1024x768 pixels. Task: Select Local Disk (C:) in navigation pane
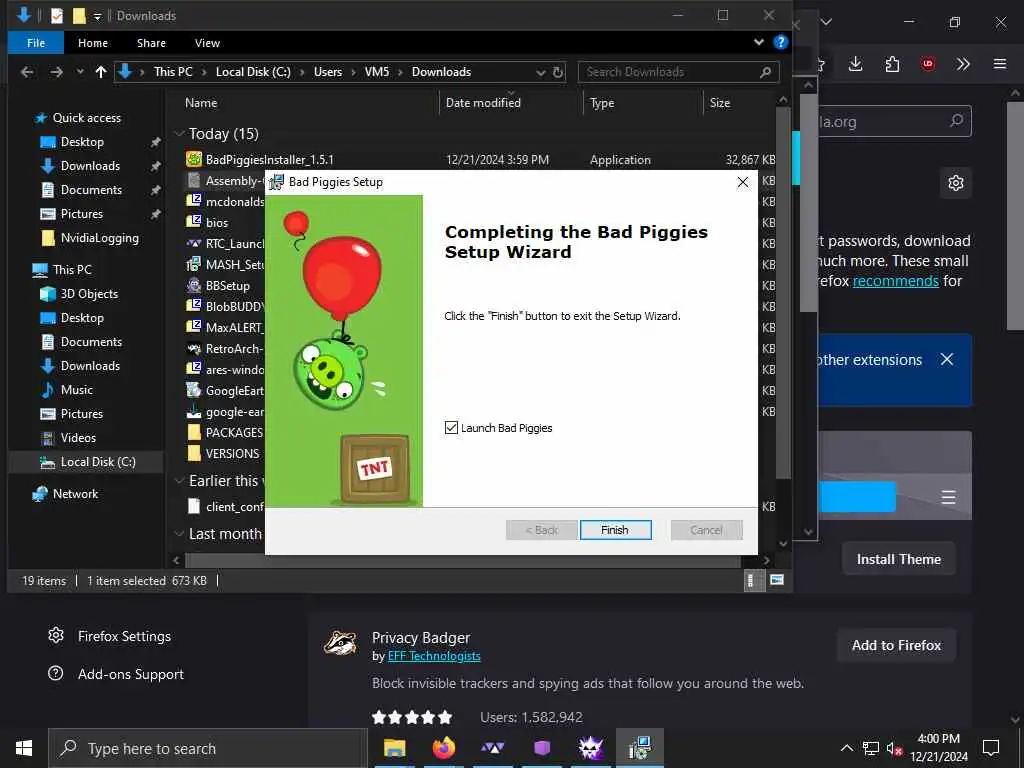coord(98,462)
